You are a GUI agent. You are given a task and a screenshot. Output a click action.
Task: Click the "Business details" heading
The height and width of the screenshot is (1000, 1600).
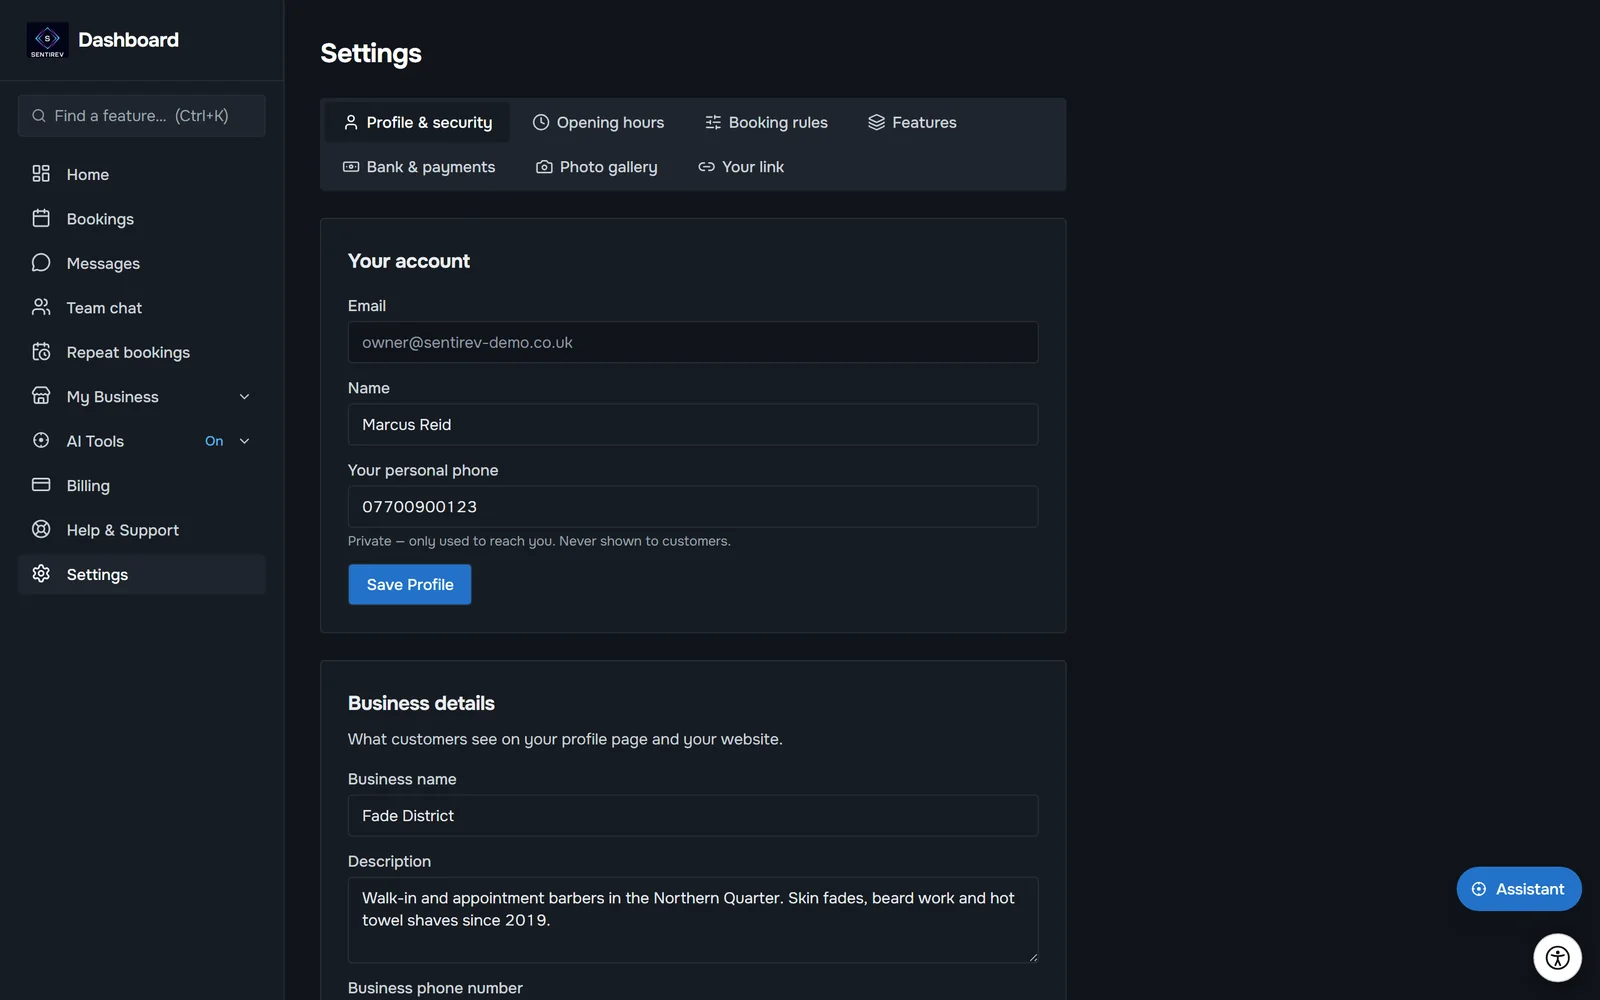point(421,703)
